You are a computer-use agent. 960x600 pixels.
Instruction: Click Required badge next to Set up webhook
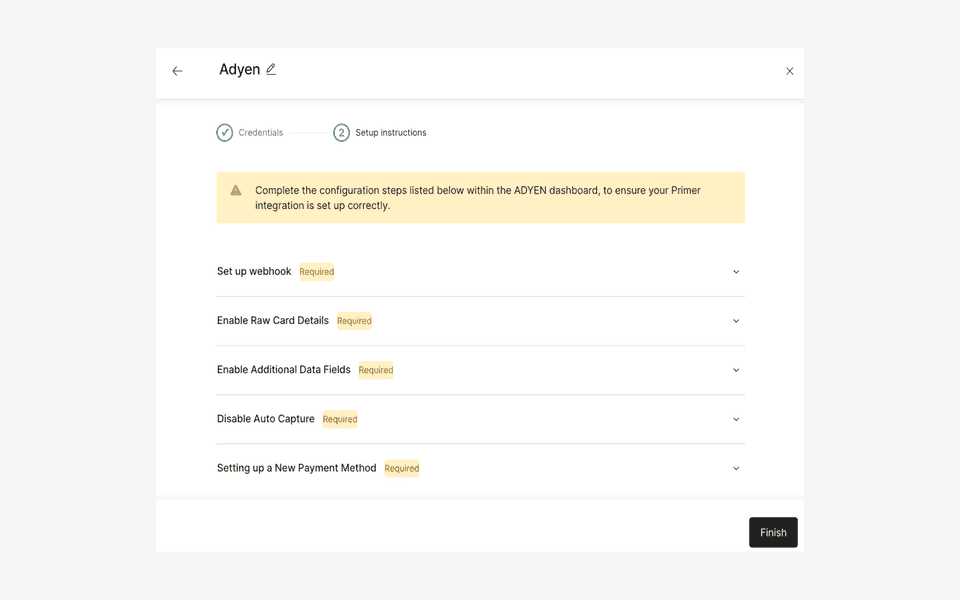(317, 272)
